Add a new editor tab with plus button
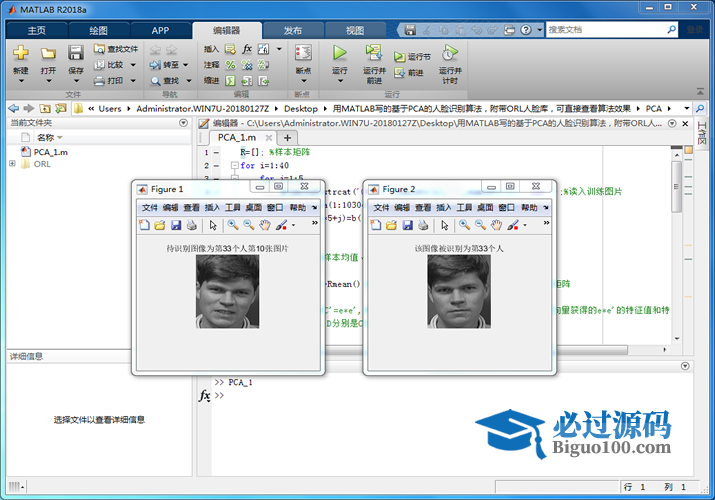The height and width of the screenshot is (500, 715). pos(287,138)
